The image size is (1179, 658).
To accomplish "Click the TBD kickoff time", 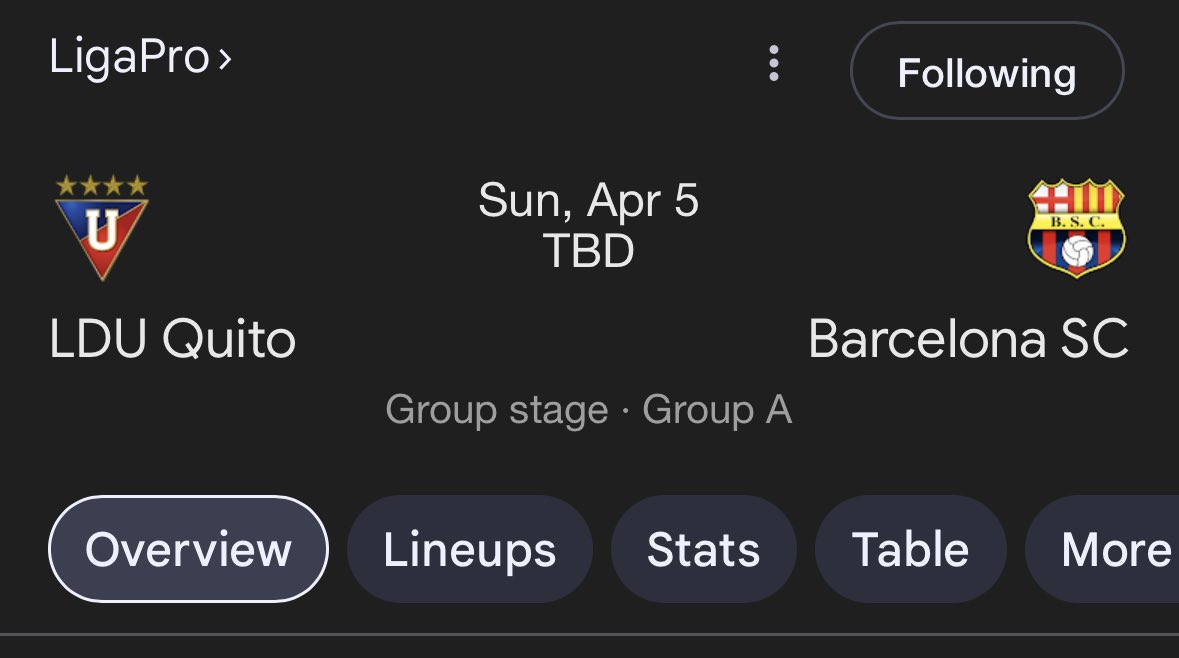I will (588, 251).
